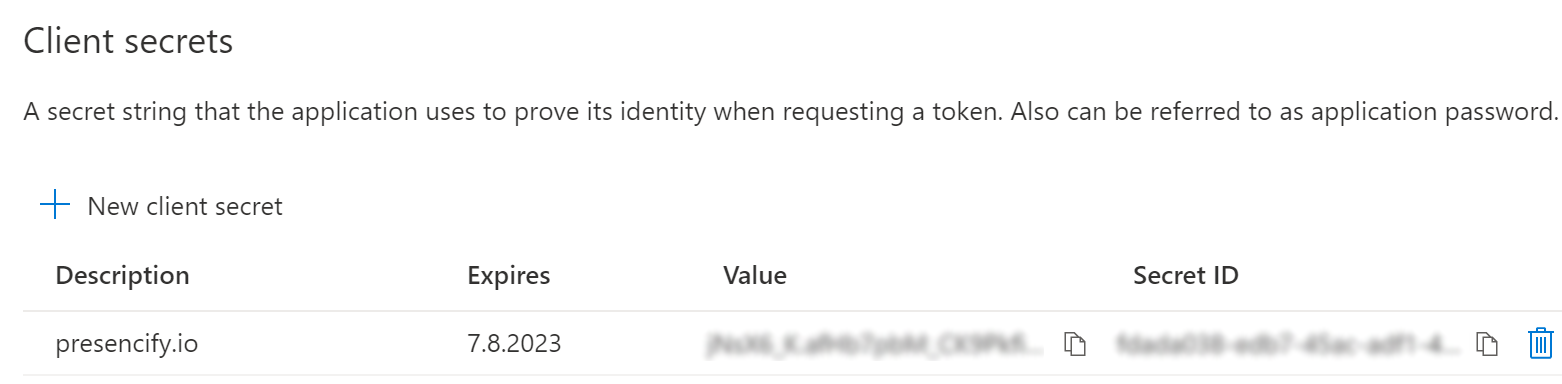The height and width of the screenshot is (384, 1562).
Task: Click the Secret ID column header
Action: click(x=1186, y=275)
